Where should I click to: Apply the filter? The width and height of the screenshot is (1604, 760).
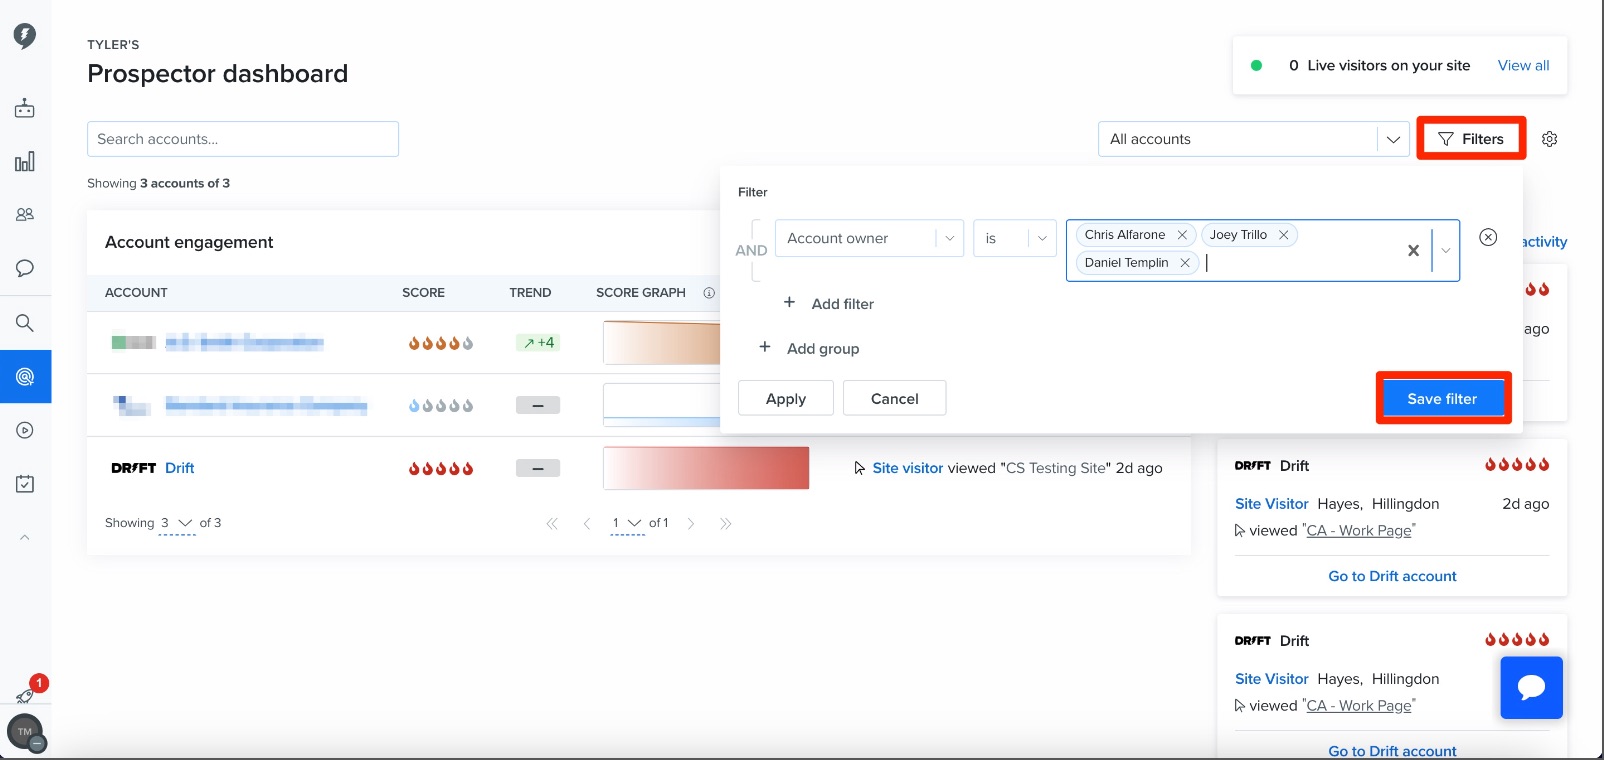coord(786,398)
